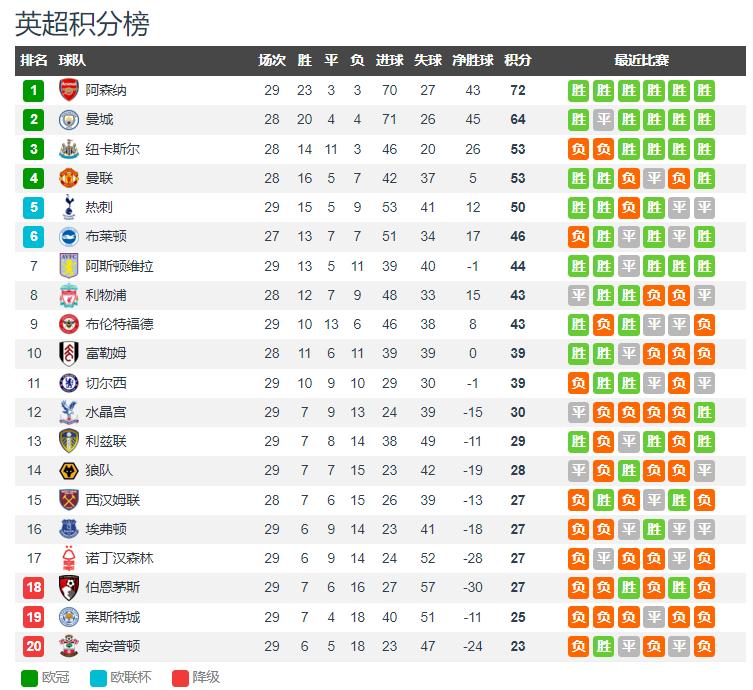Viewport: 753px width, 690px height.
Task: Sort table by 净胜球 column header
Action: coord(473,61)
